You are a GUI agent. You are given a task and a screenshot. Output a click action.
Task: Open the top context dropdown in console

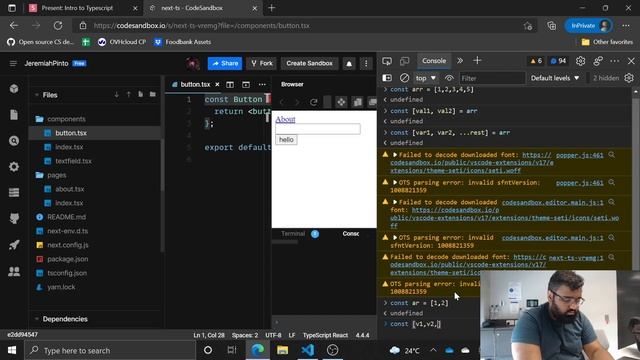pyautogui.click(x=425, y=78)
